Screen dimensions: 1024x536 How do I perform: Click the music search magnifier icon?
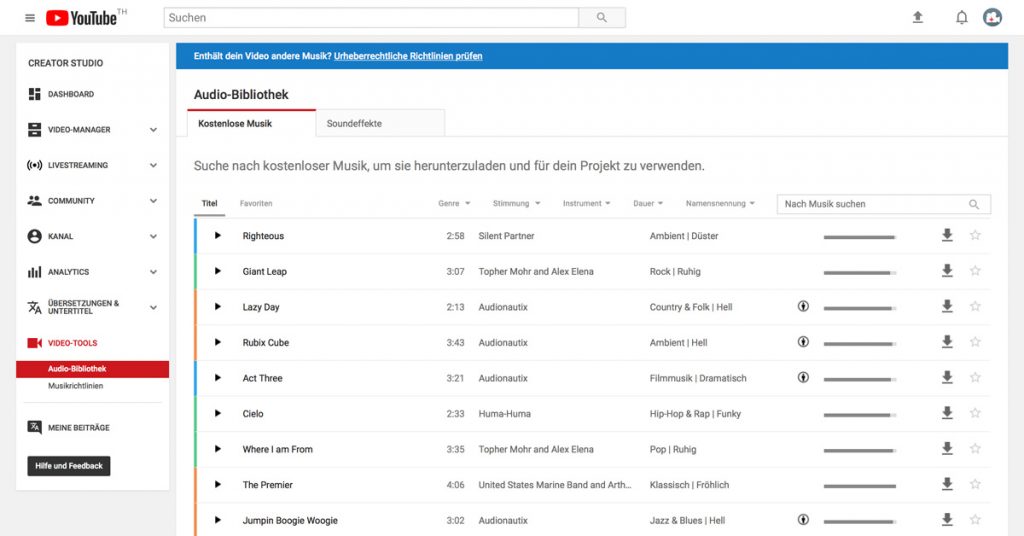coord(974,204)
